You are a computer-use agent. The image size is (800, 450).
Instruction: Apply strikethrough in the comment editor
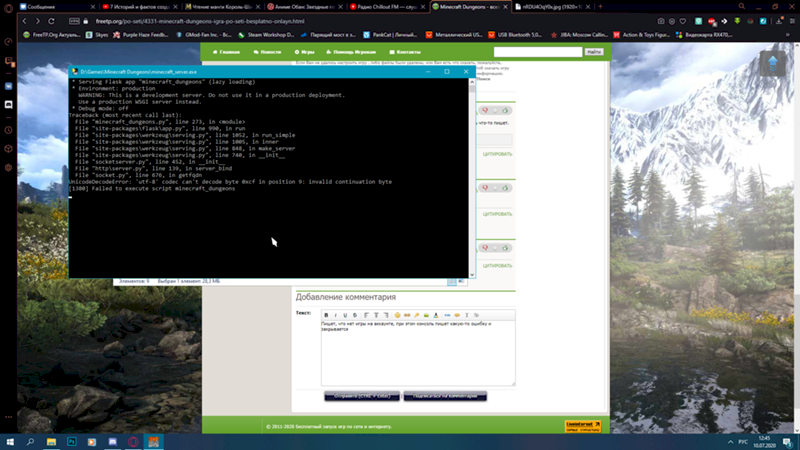(x=355, y=315)
